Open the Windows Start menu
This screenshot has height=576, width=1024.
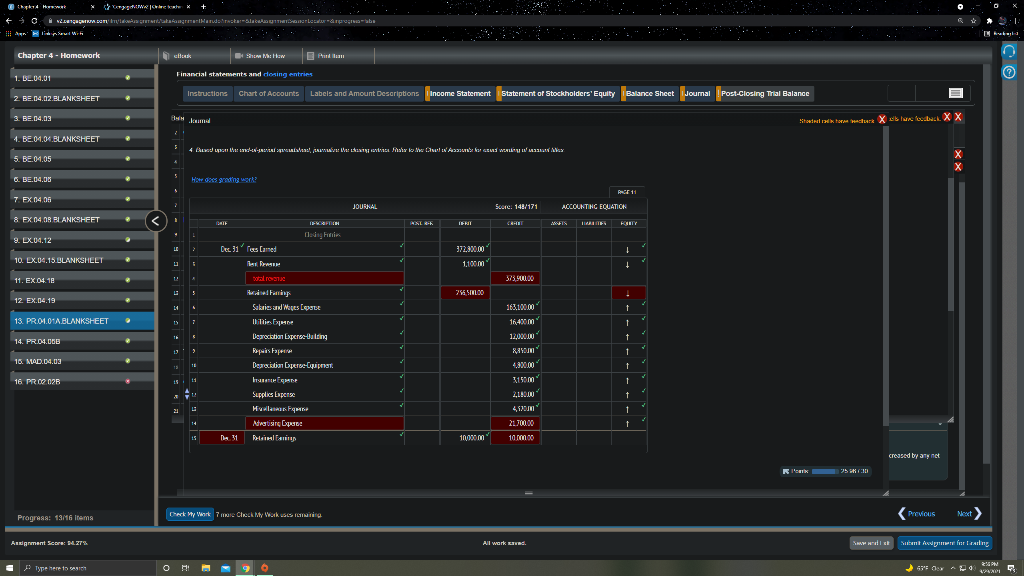9,568
